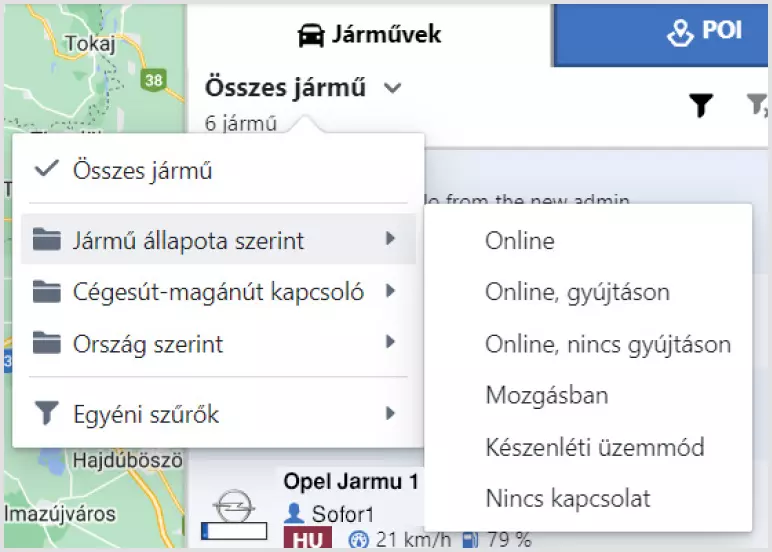Click the speedometer icon by 21 km/h
772x552 pixels.
358,539
